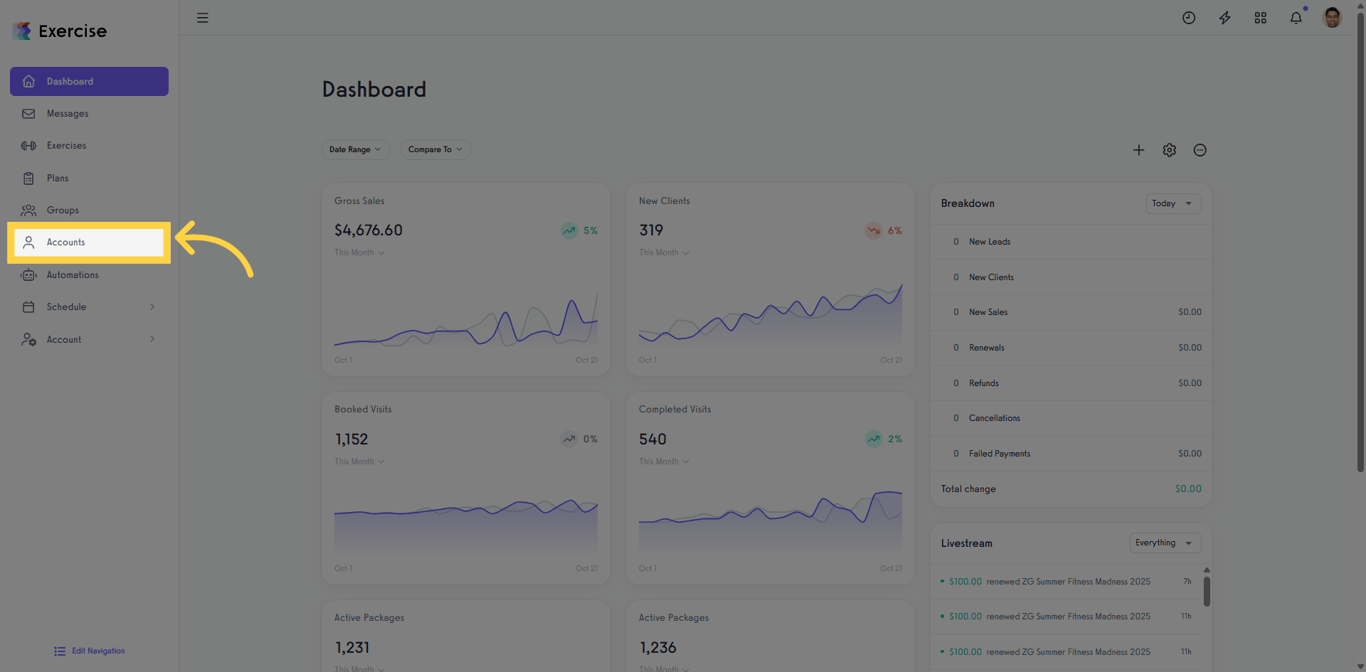Expand the Account sidebar section

pos(63,339)
